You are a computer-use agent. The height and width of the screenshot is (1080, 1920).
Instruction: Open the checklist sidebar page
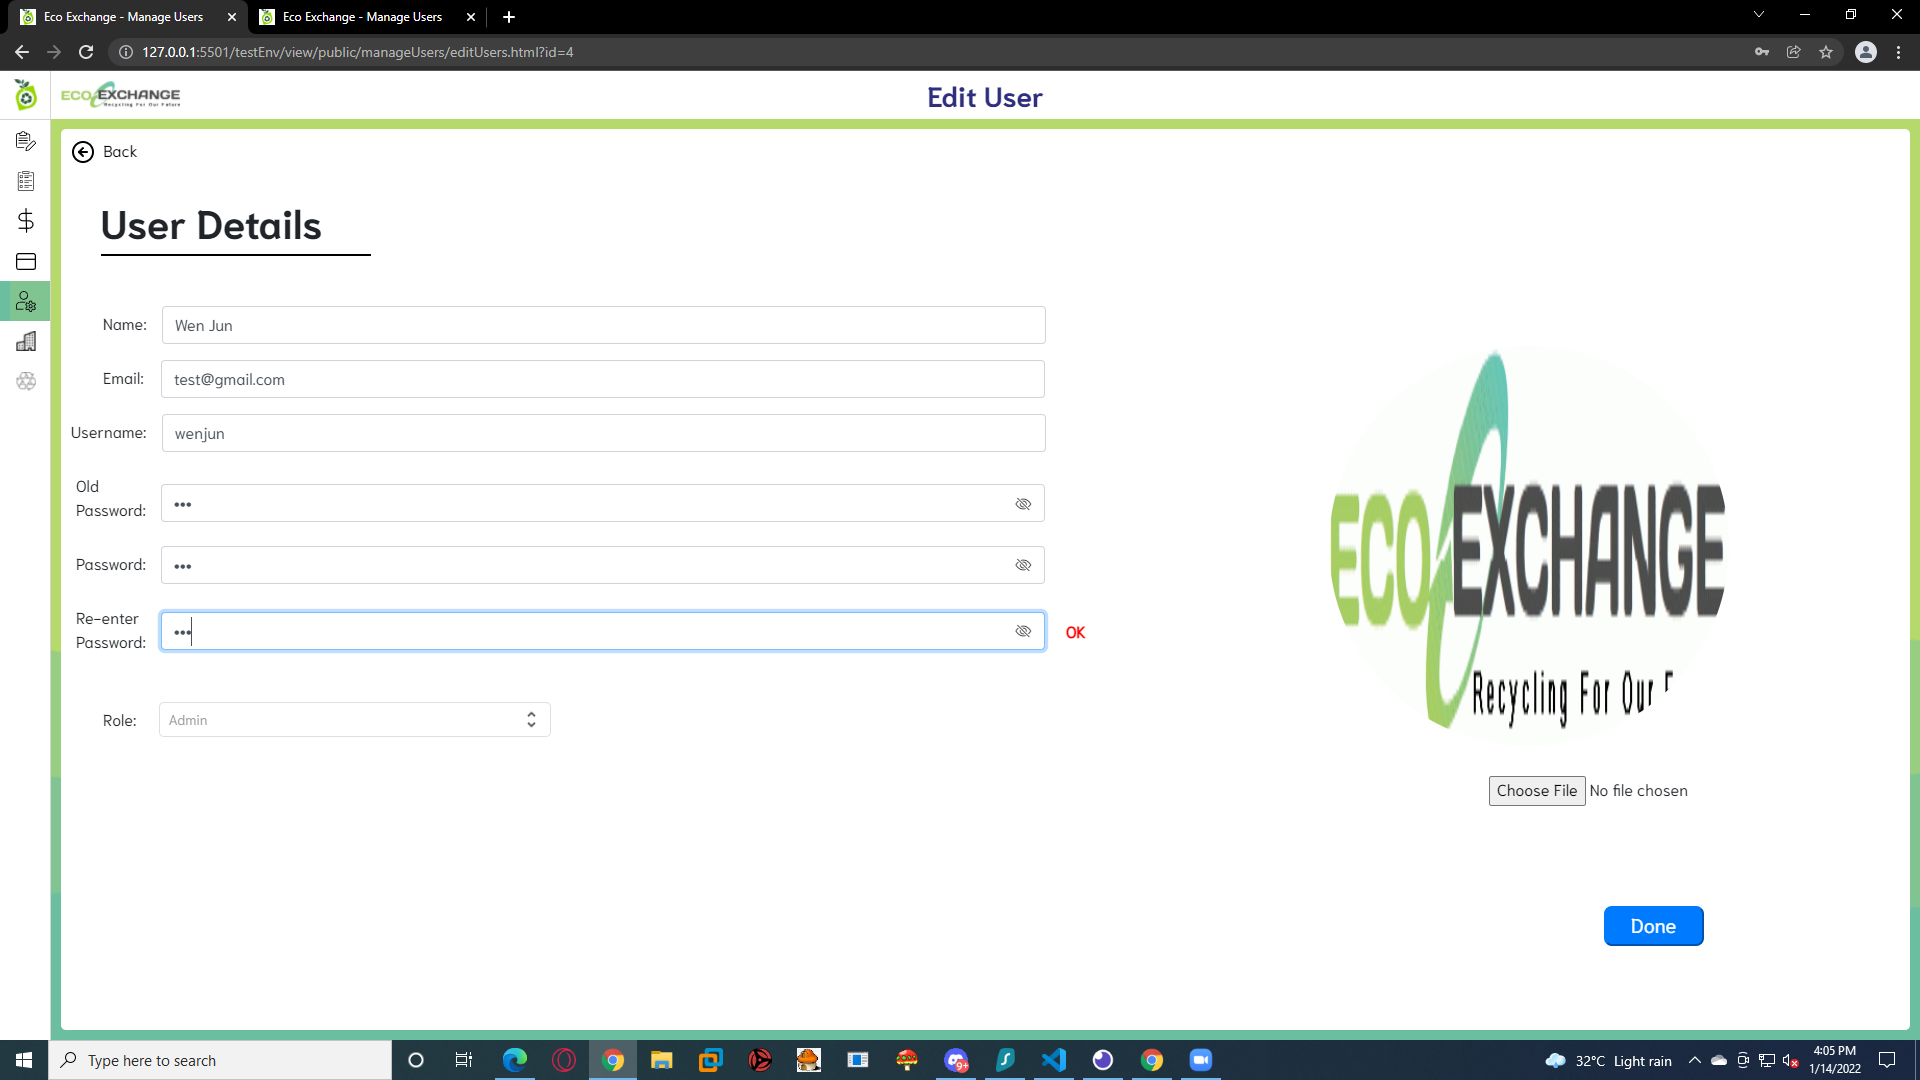(26, 181)
